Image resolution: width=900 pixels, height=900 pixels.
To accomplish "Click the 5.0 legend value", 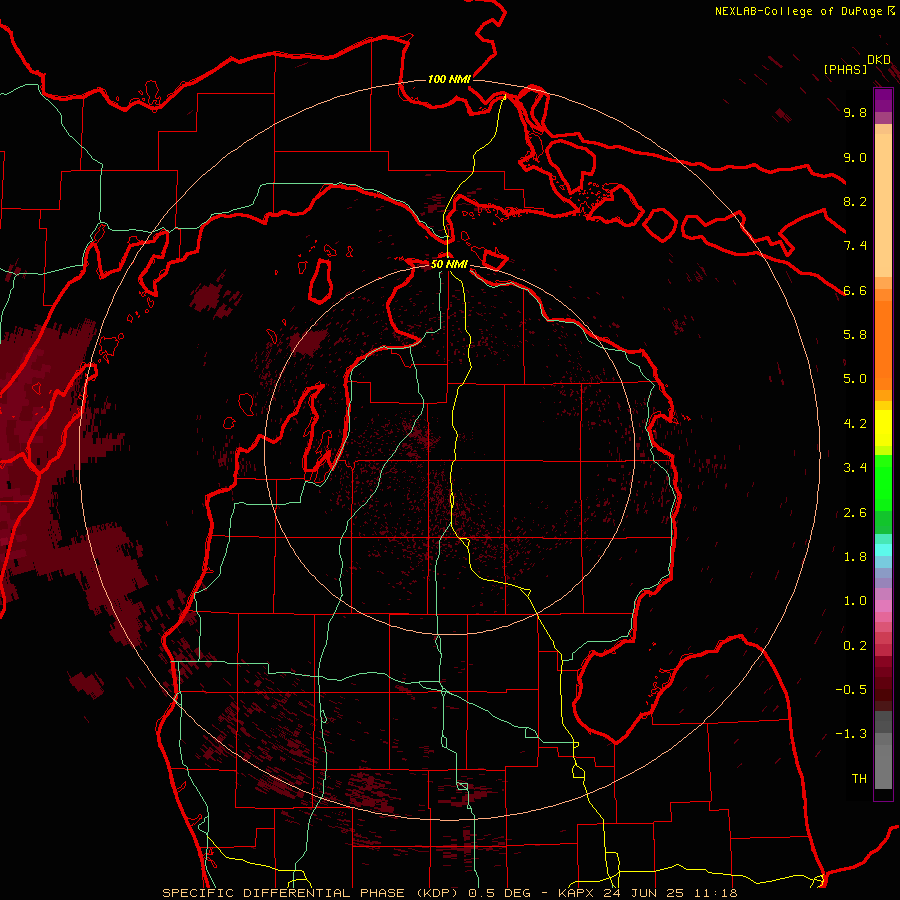I will 855,379.
